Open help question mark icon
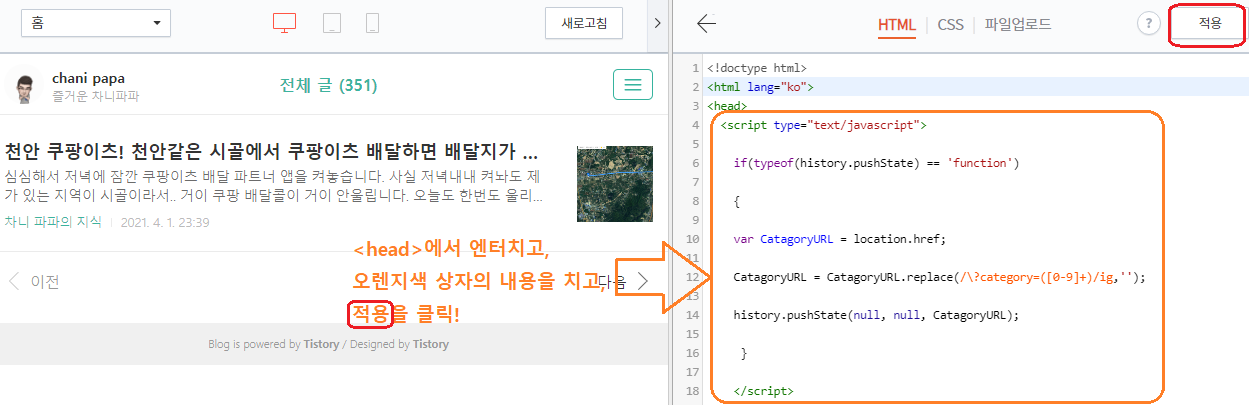This screenshot has width=1249, height=405. (x=1149, y=24)
